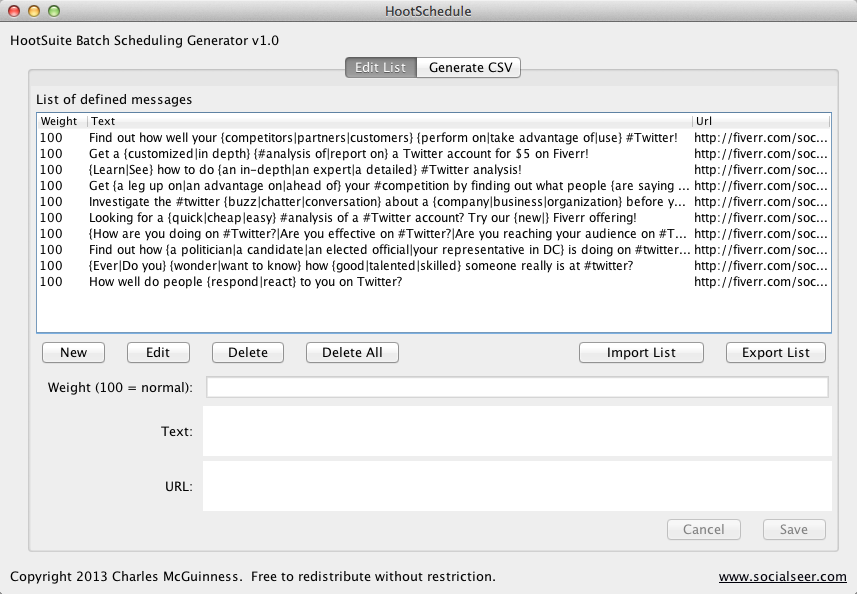
Task: Select row 'Find out how well your {competitors'
Action: [x=433, y=138]
